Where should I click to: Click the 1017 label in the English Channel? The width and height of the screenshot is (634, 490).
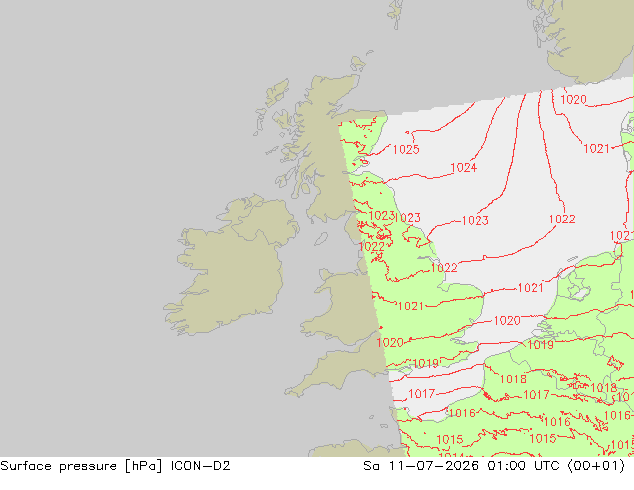[x=421, y=393]
